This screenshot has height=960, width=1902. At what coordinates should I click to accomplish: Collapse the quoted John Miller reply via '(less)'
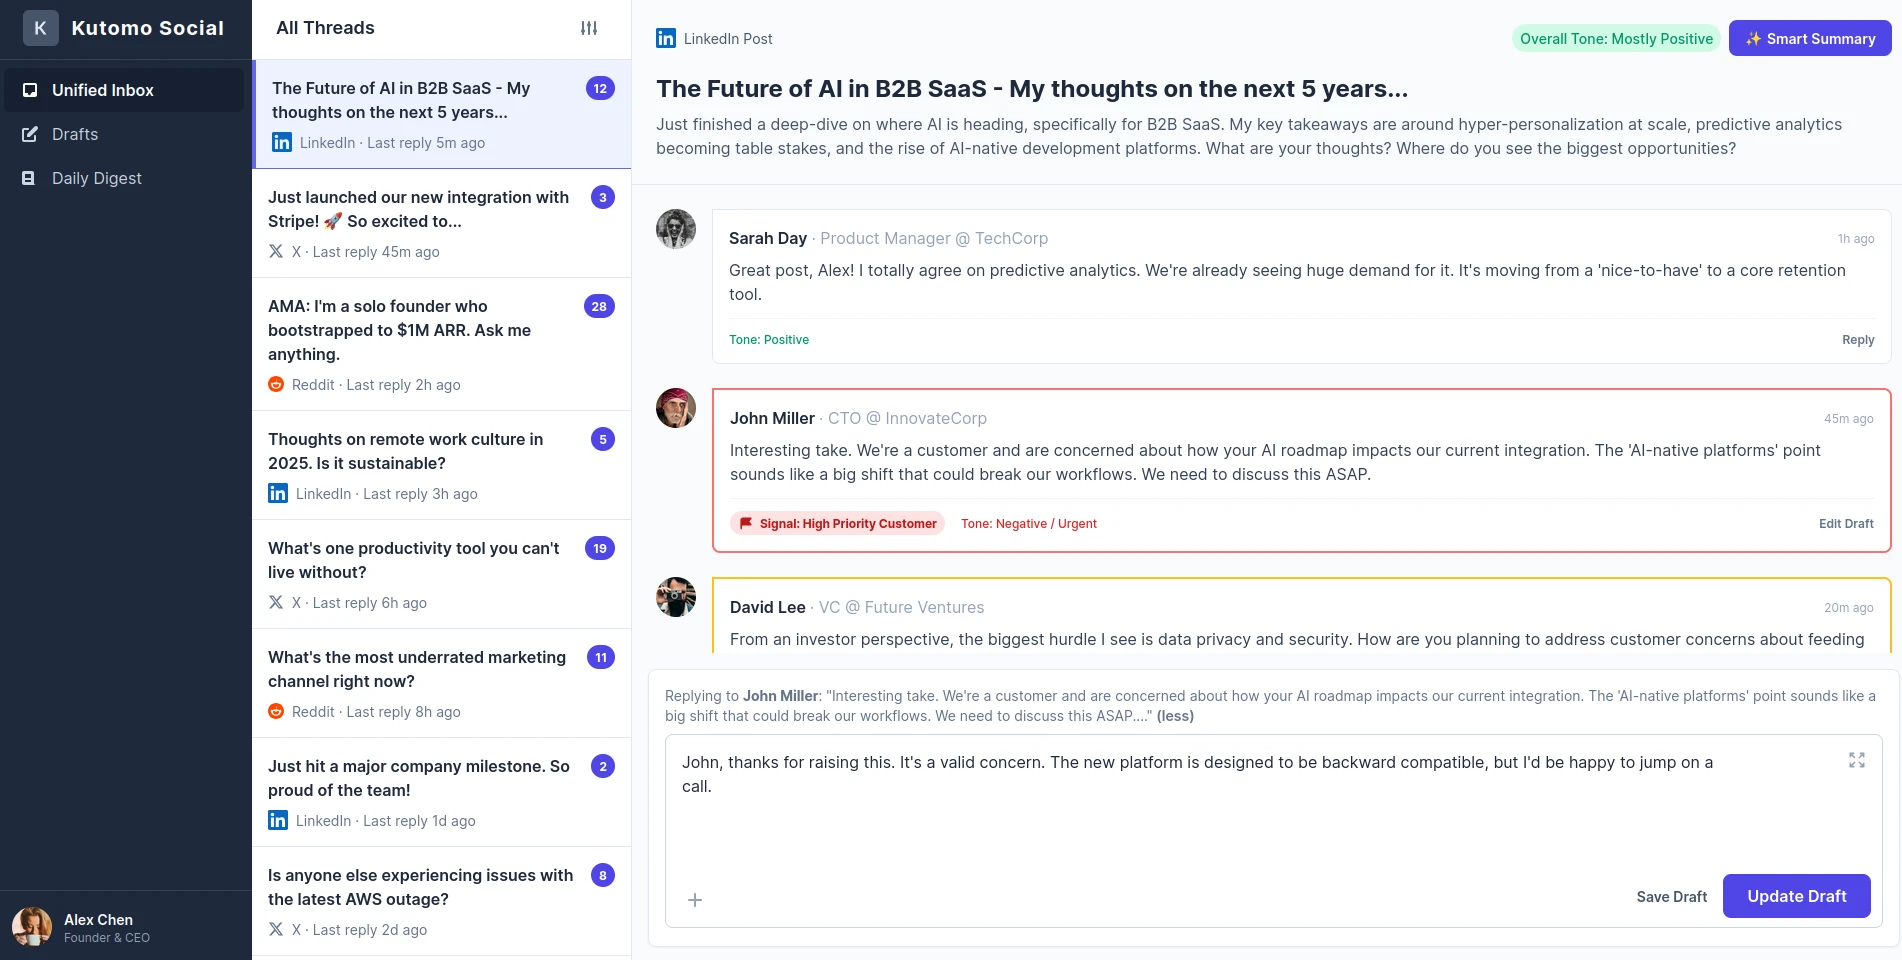point(1175,716)
